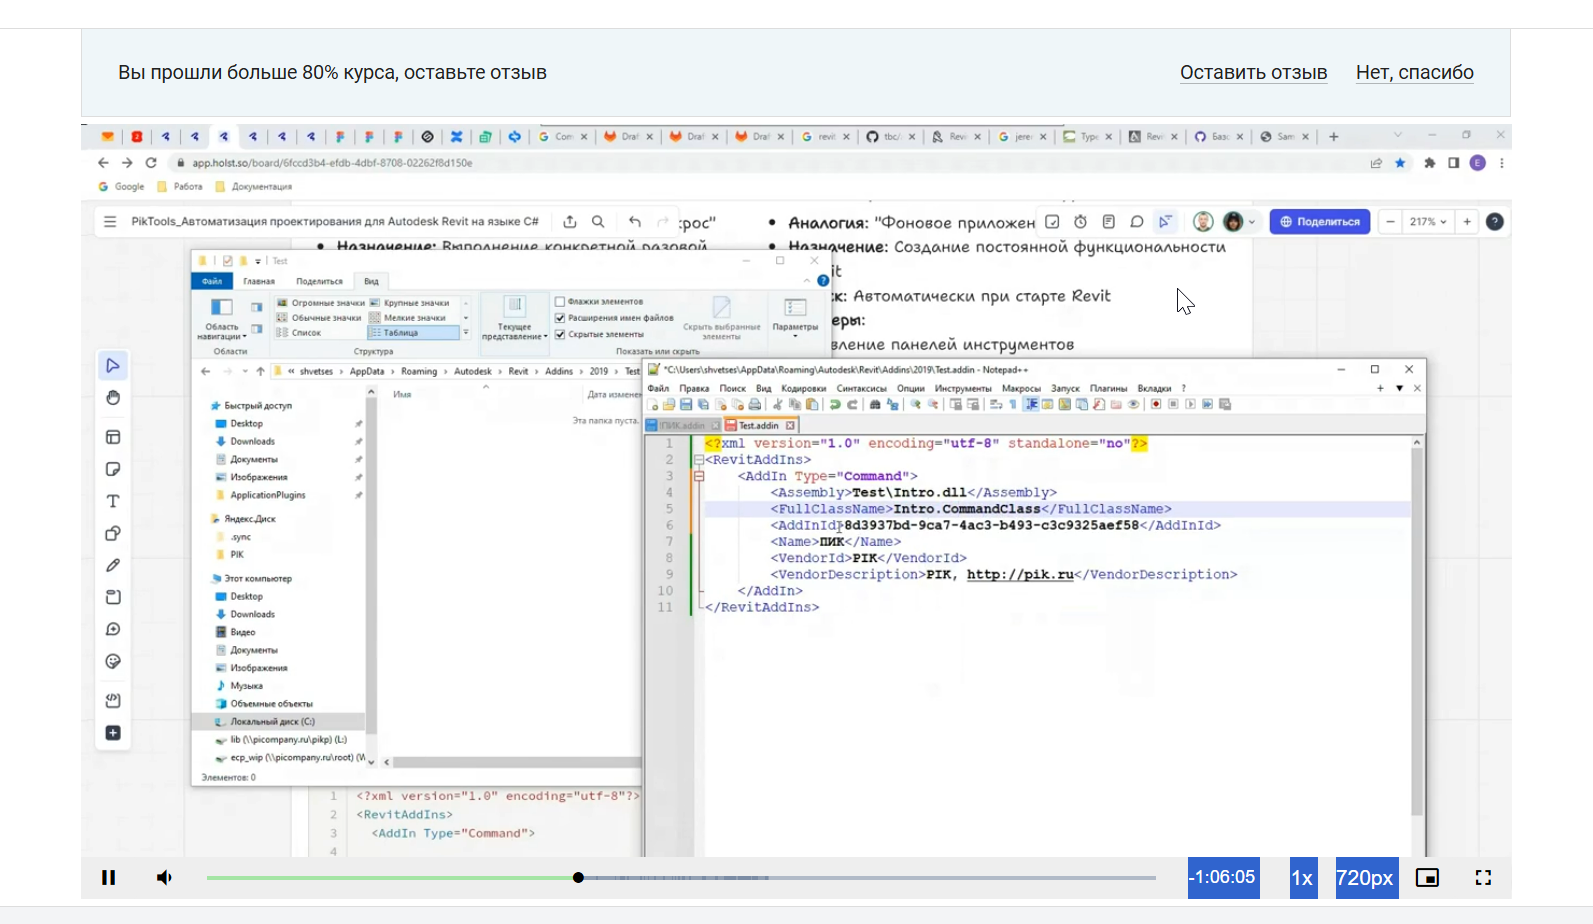Select Локальный диск (C:) in navigation pane
1593x924 pixels.
pos(272,722)
